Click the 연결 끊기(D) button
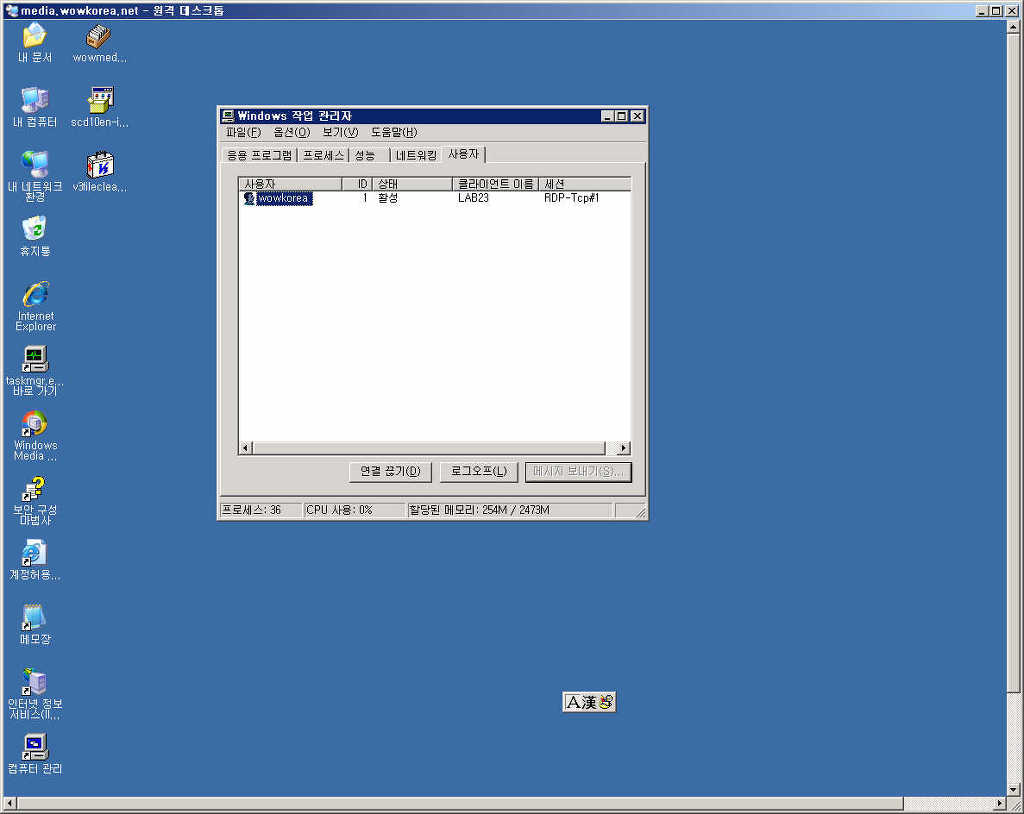 [391, 472]
